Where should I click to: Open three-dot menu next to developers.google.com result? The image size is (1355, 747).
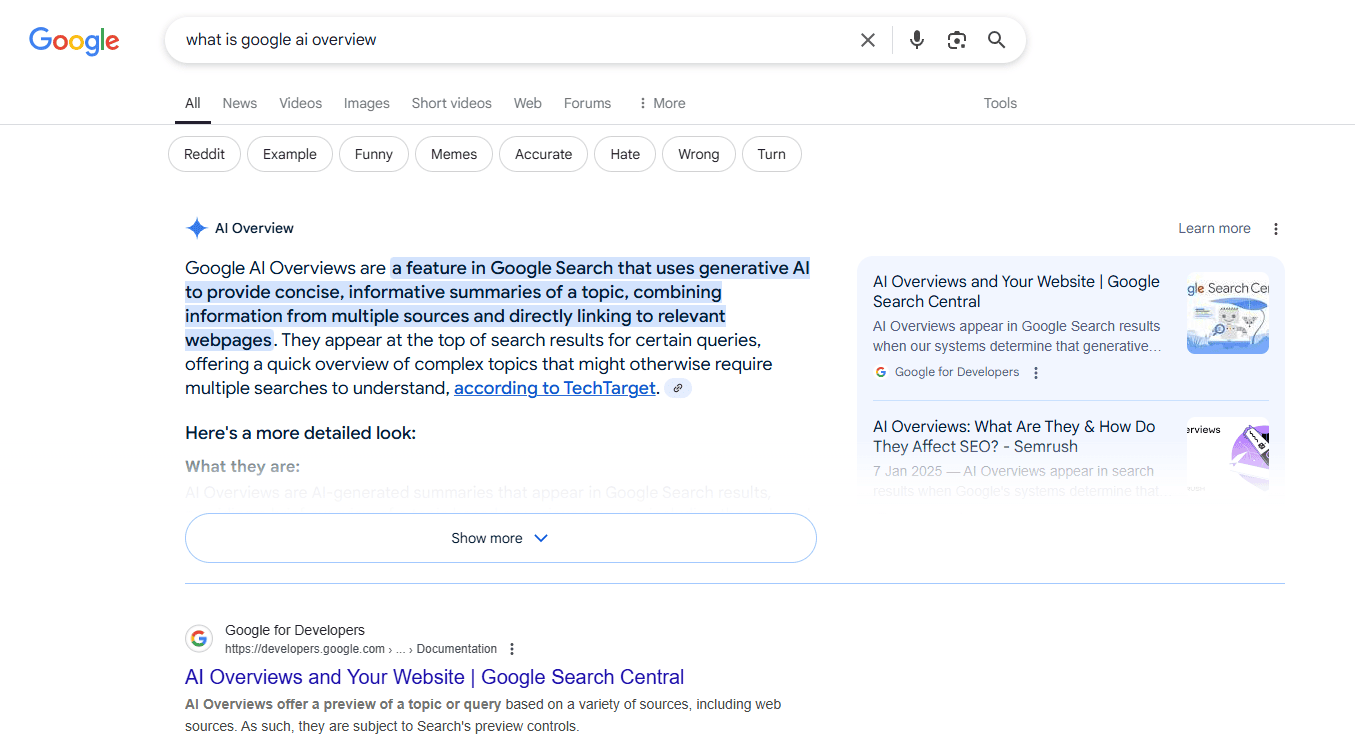512,649
